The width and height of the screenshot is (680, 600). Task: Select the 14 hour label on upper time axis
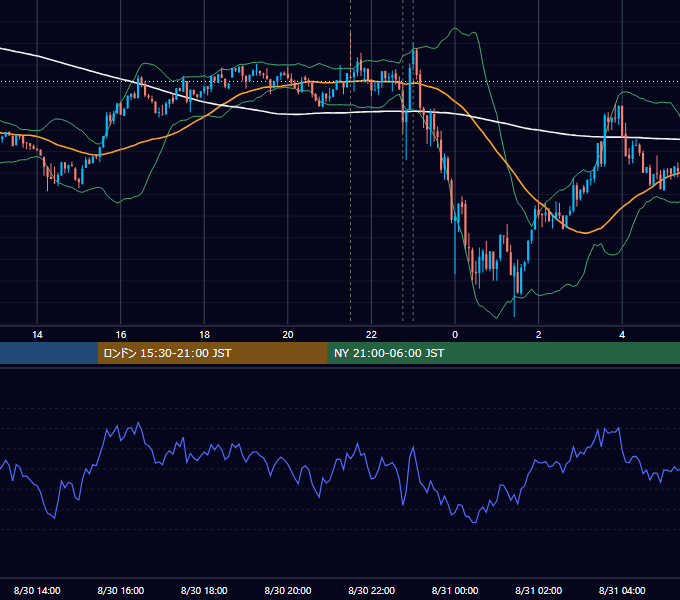[37, 335]
